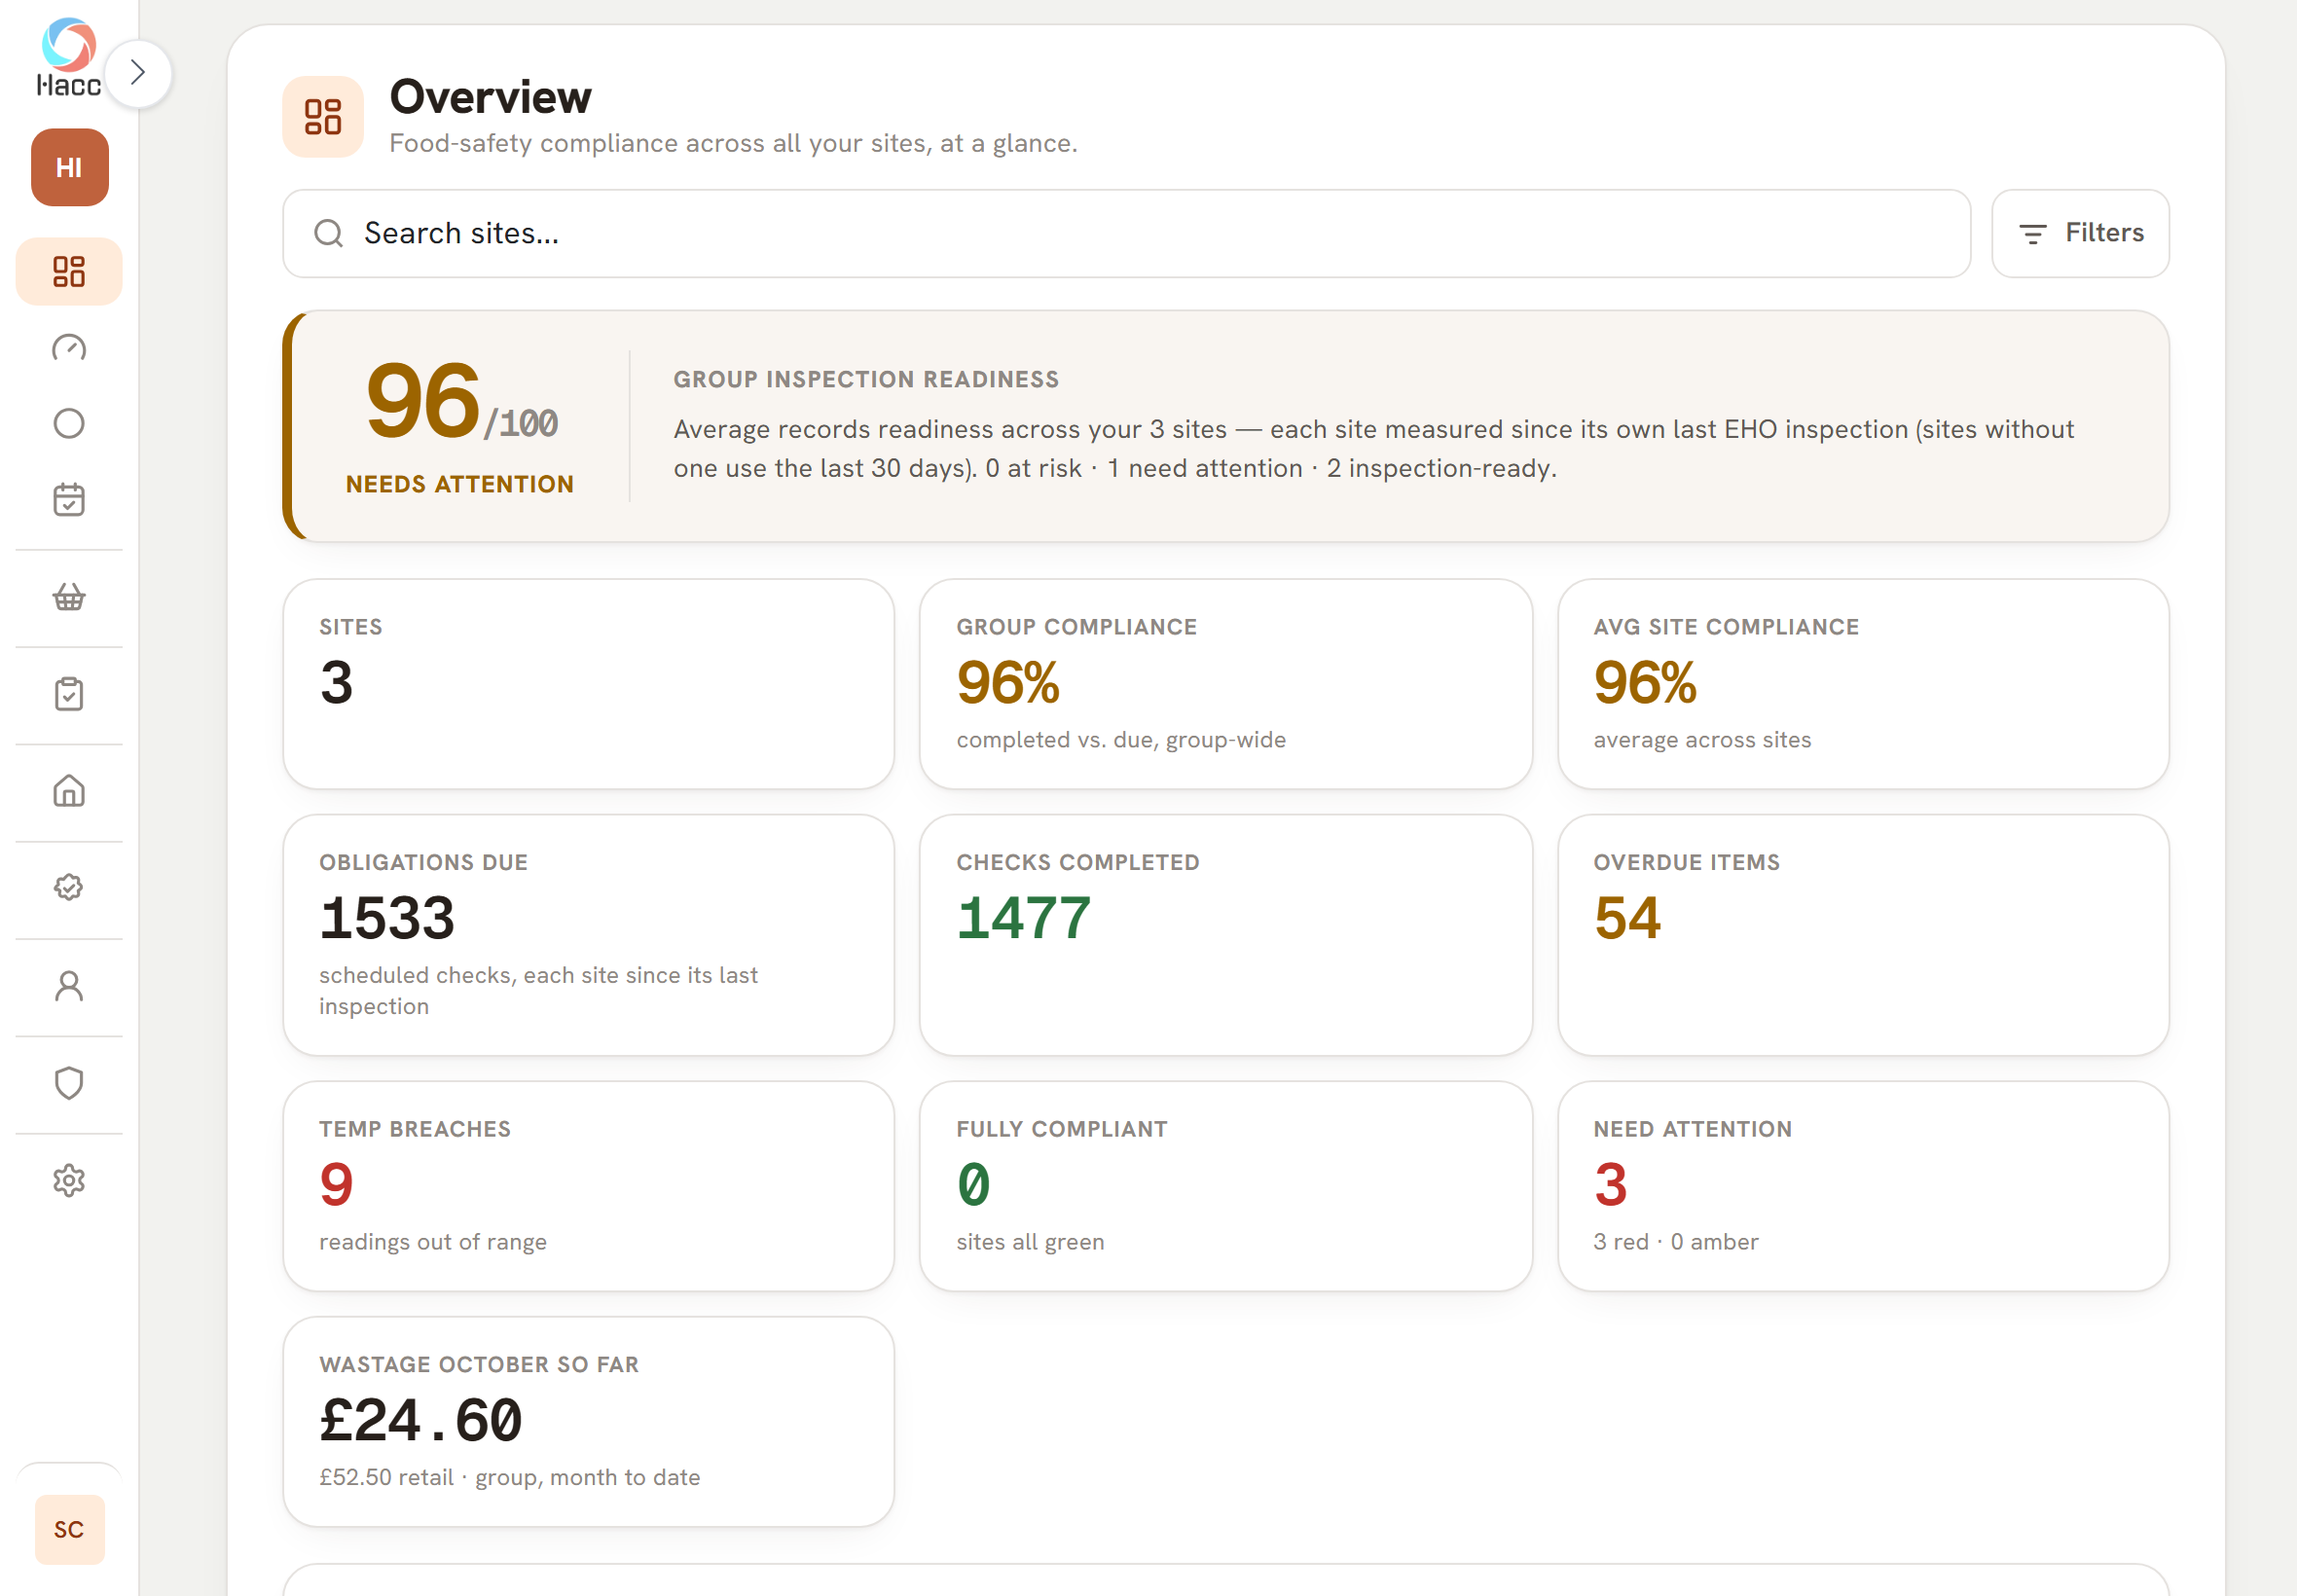2297x1596 pixels.
Task: Open the Filters button
Action: point(2080,233)
